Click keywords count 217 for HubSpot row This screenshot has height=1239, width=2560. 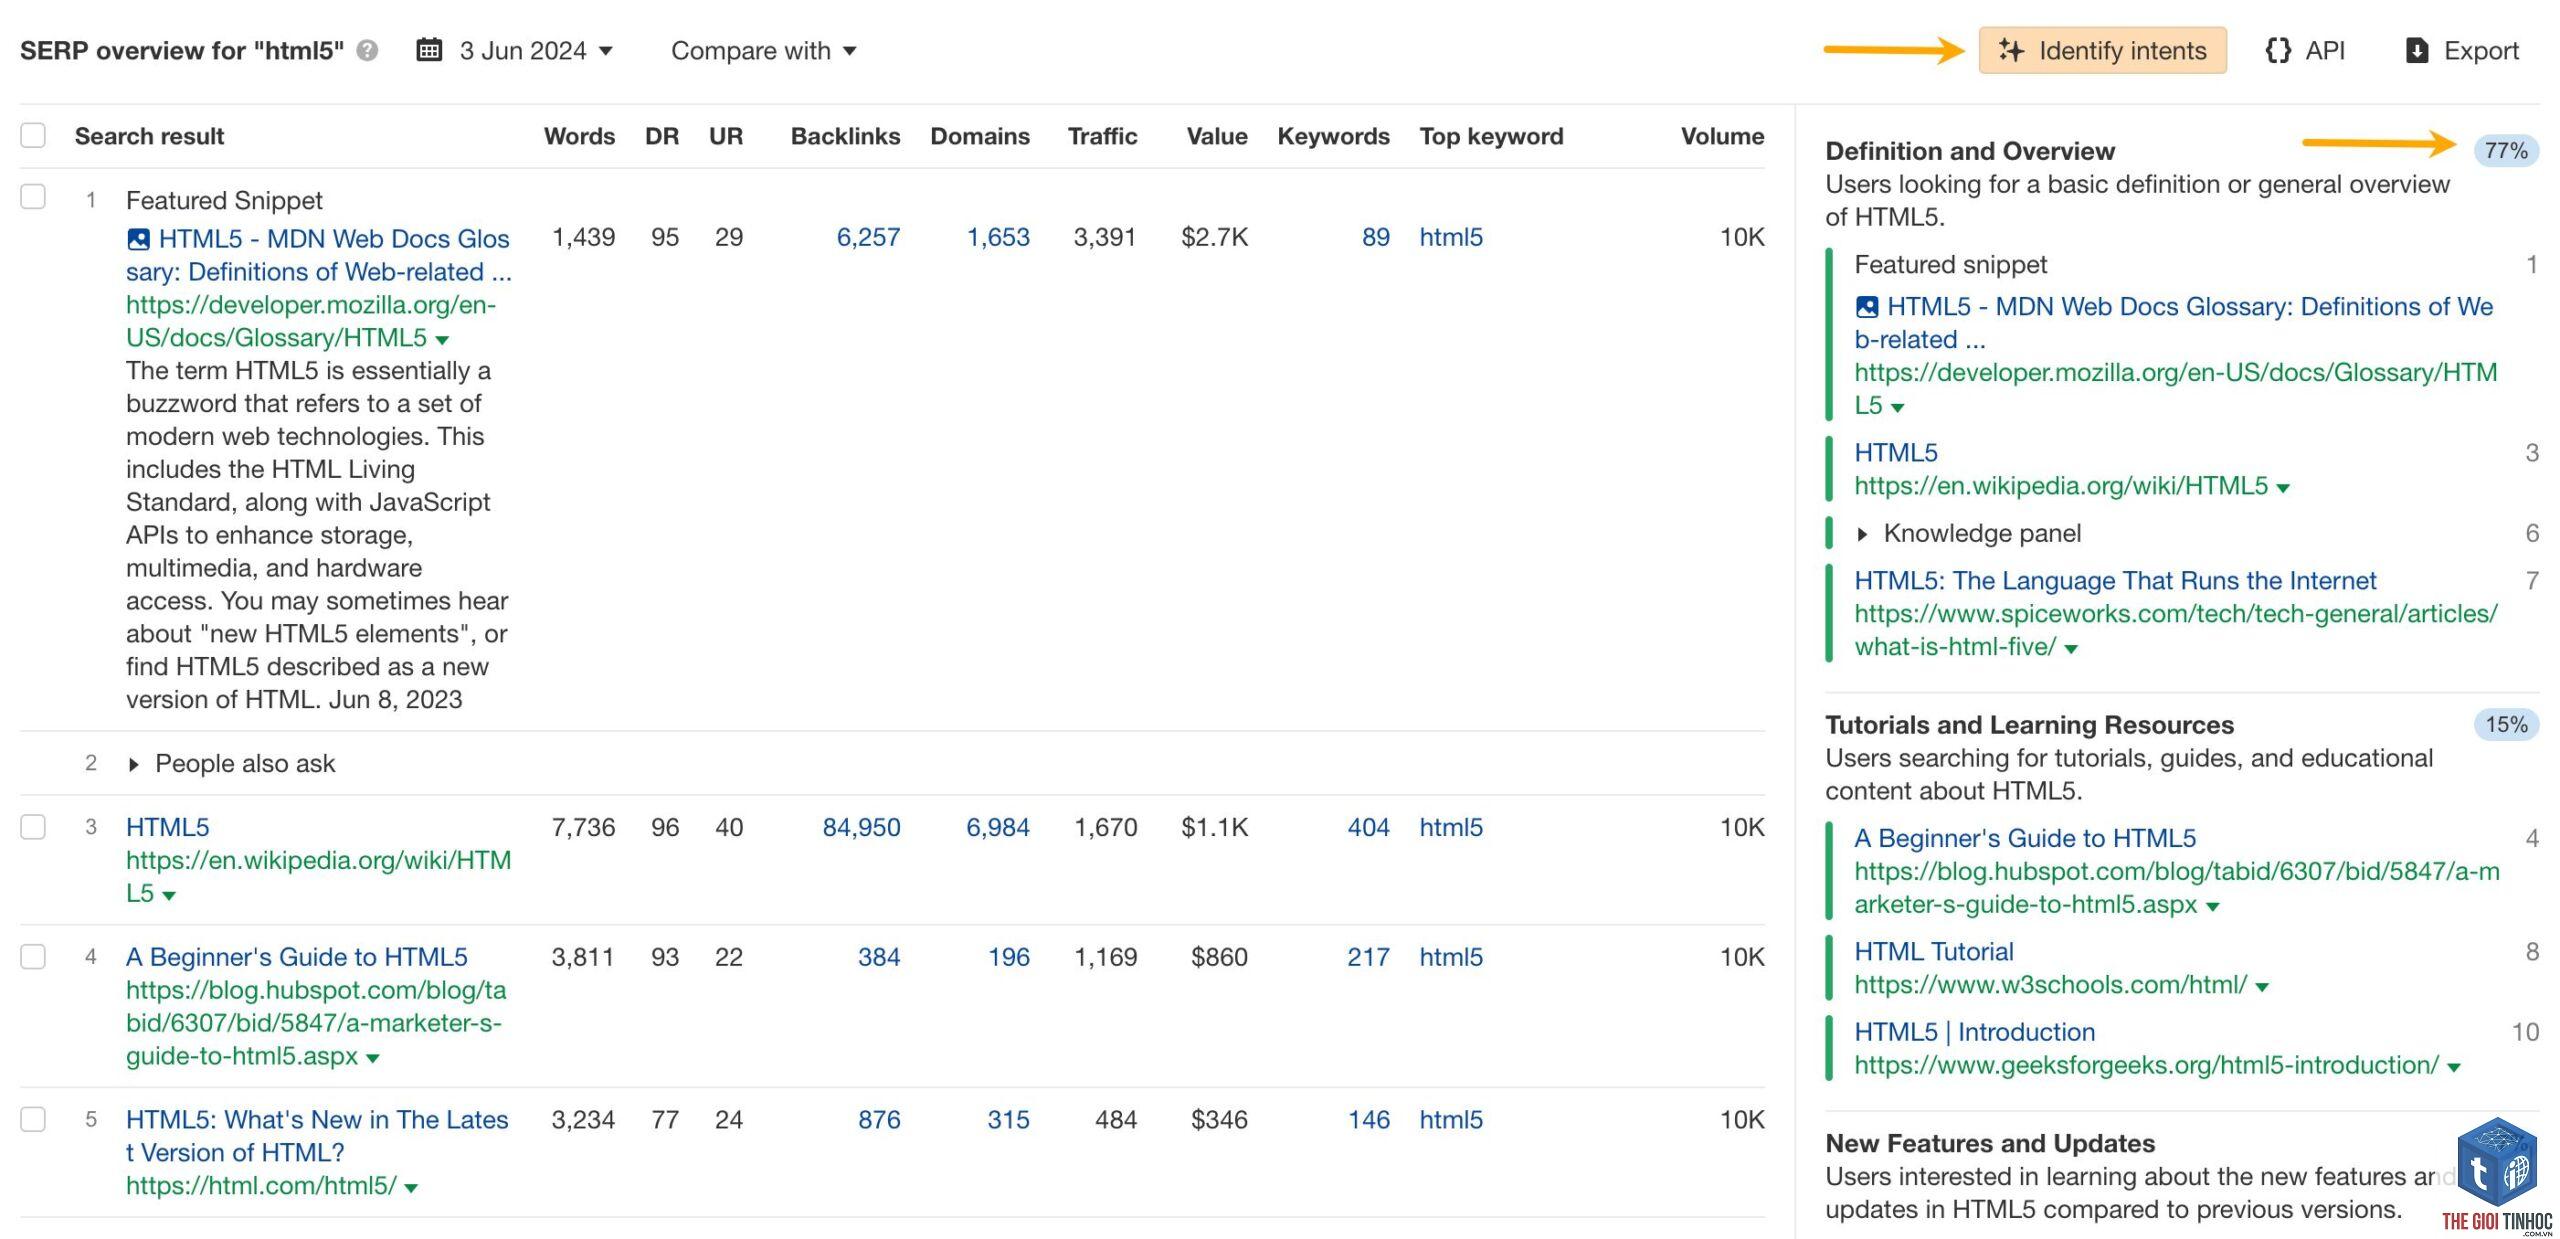[1368, 957]
